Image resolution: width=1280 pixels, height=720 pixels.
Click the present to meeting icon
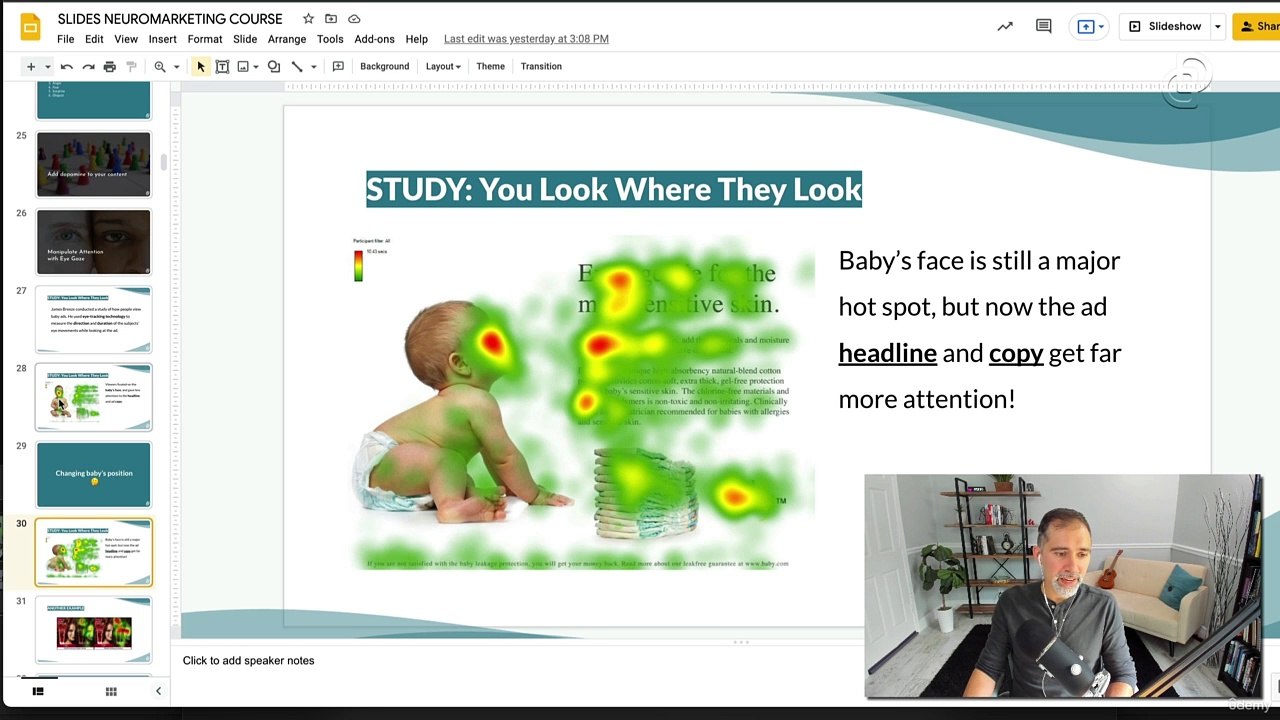1086,27
